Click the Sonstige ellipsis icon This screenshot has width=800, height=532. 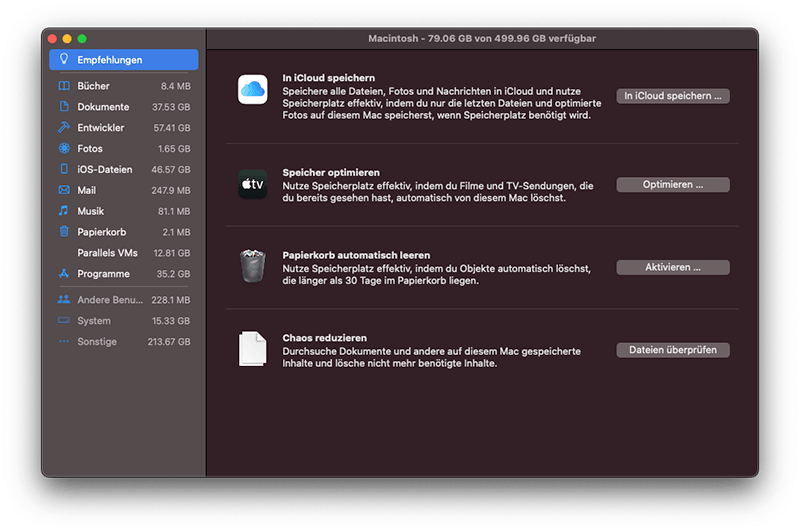[x=64, y=341]
